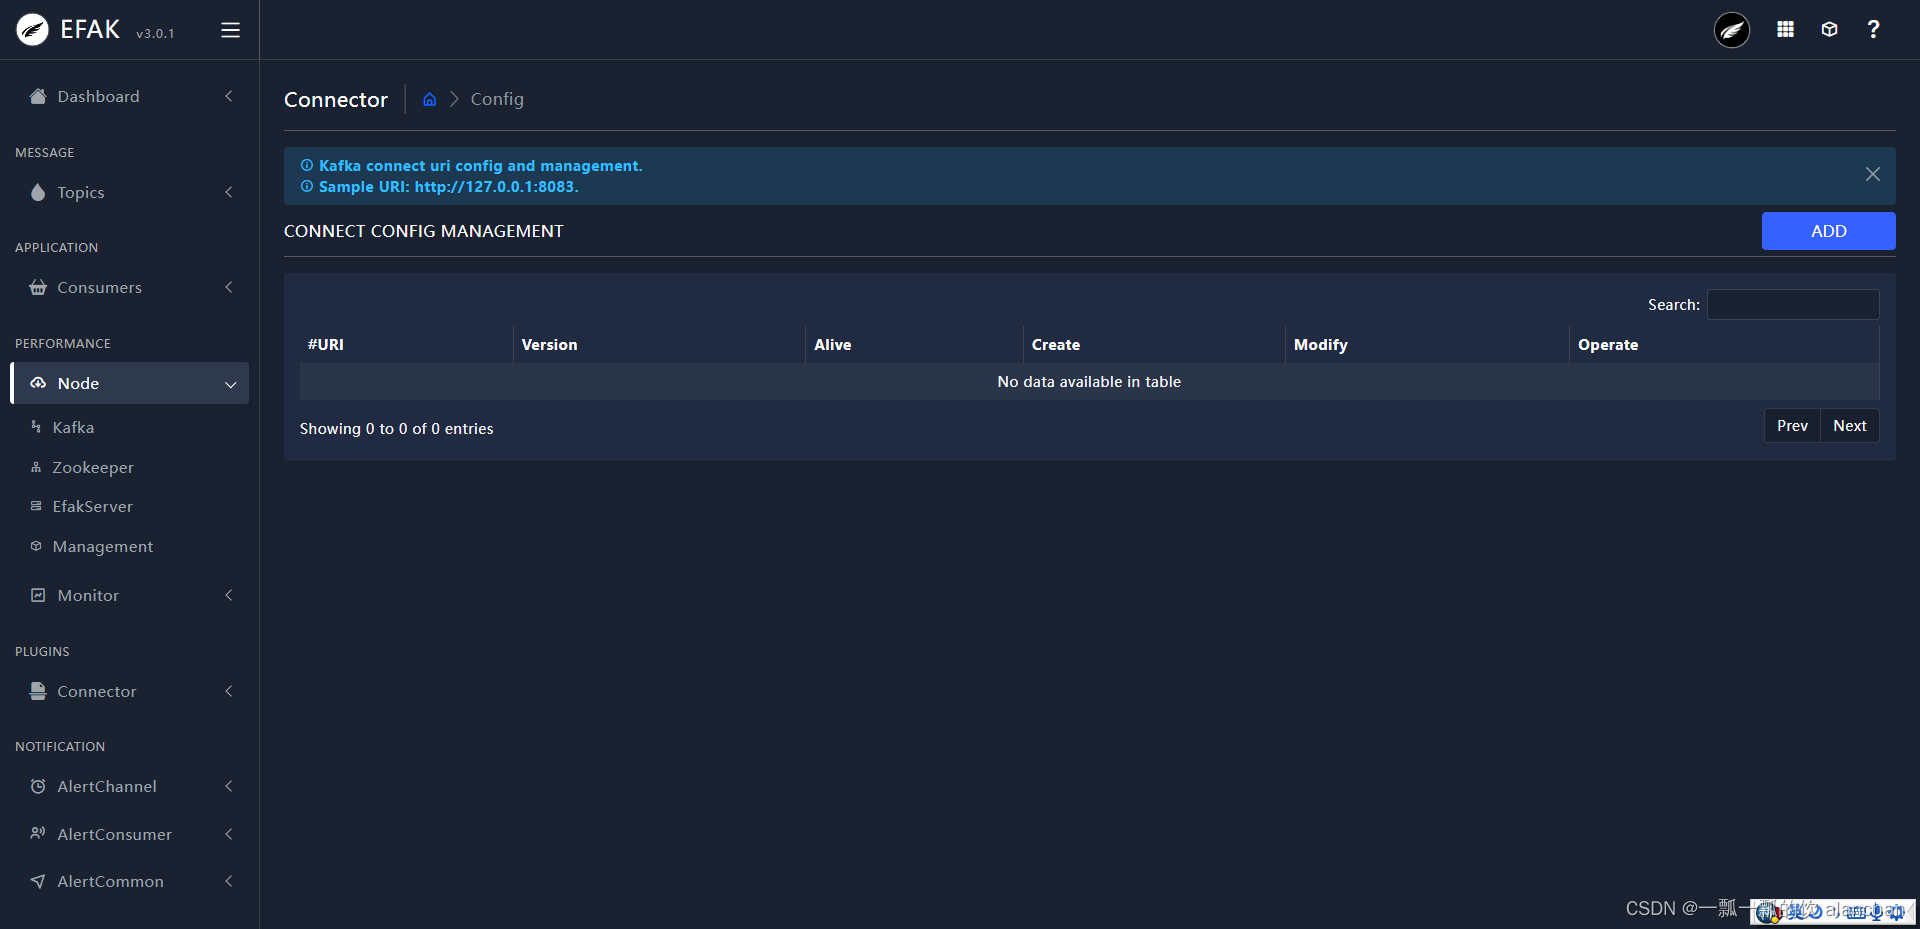
Task: Open the user avatar menu
Action: (1732, 30)
